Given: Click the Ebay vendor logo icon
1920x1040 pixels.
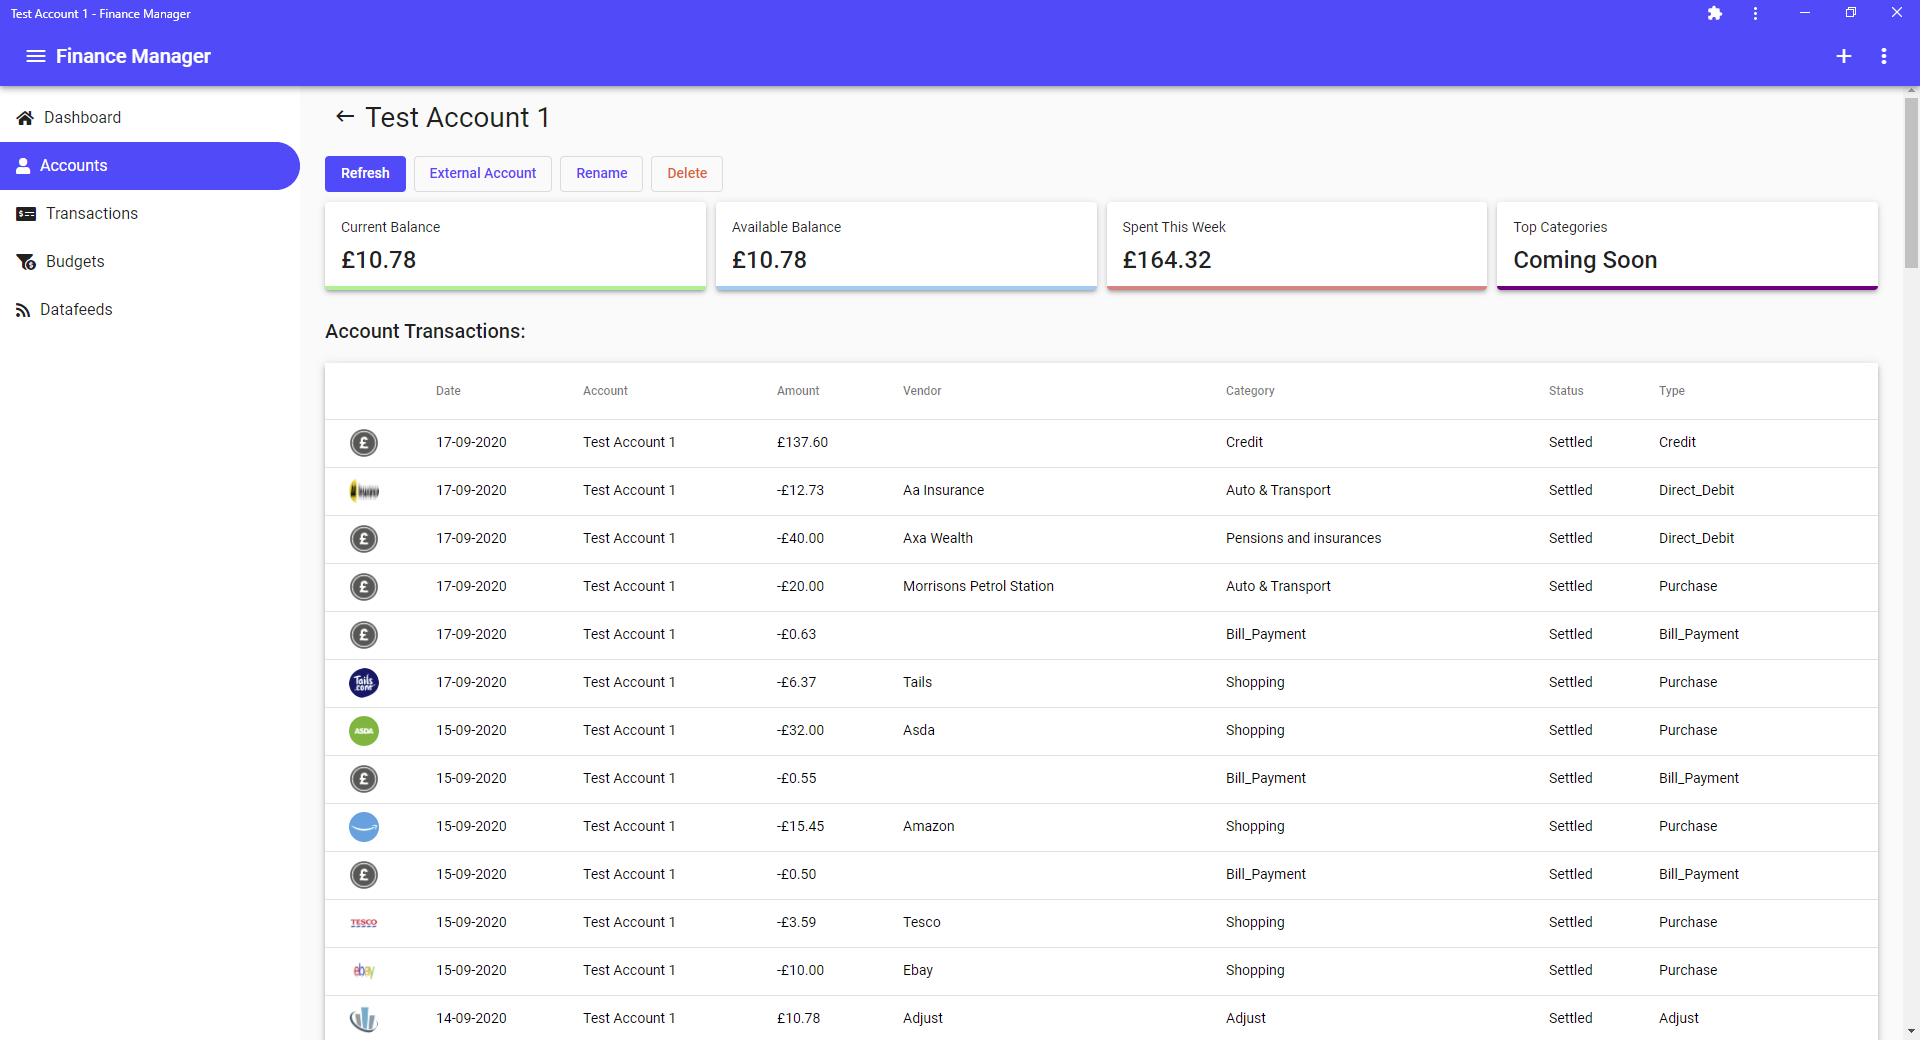Looking at the screenshot, I should pos(364,971).
